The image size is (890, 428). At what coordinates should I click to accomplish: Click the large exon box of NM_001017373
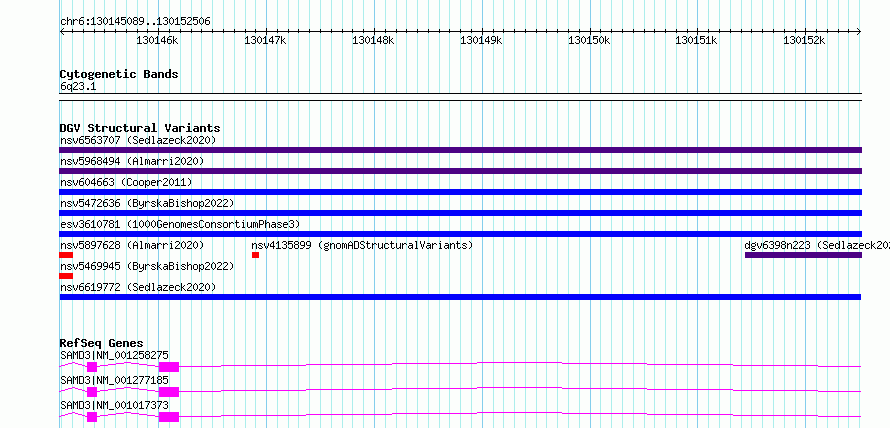pos(169,417)
